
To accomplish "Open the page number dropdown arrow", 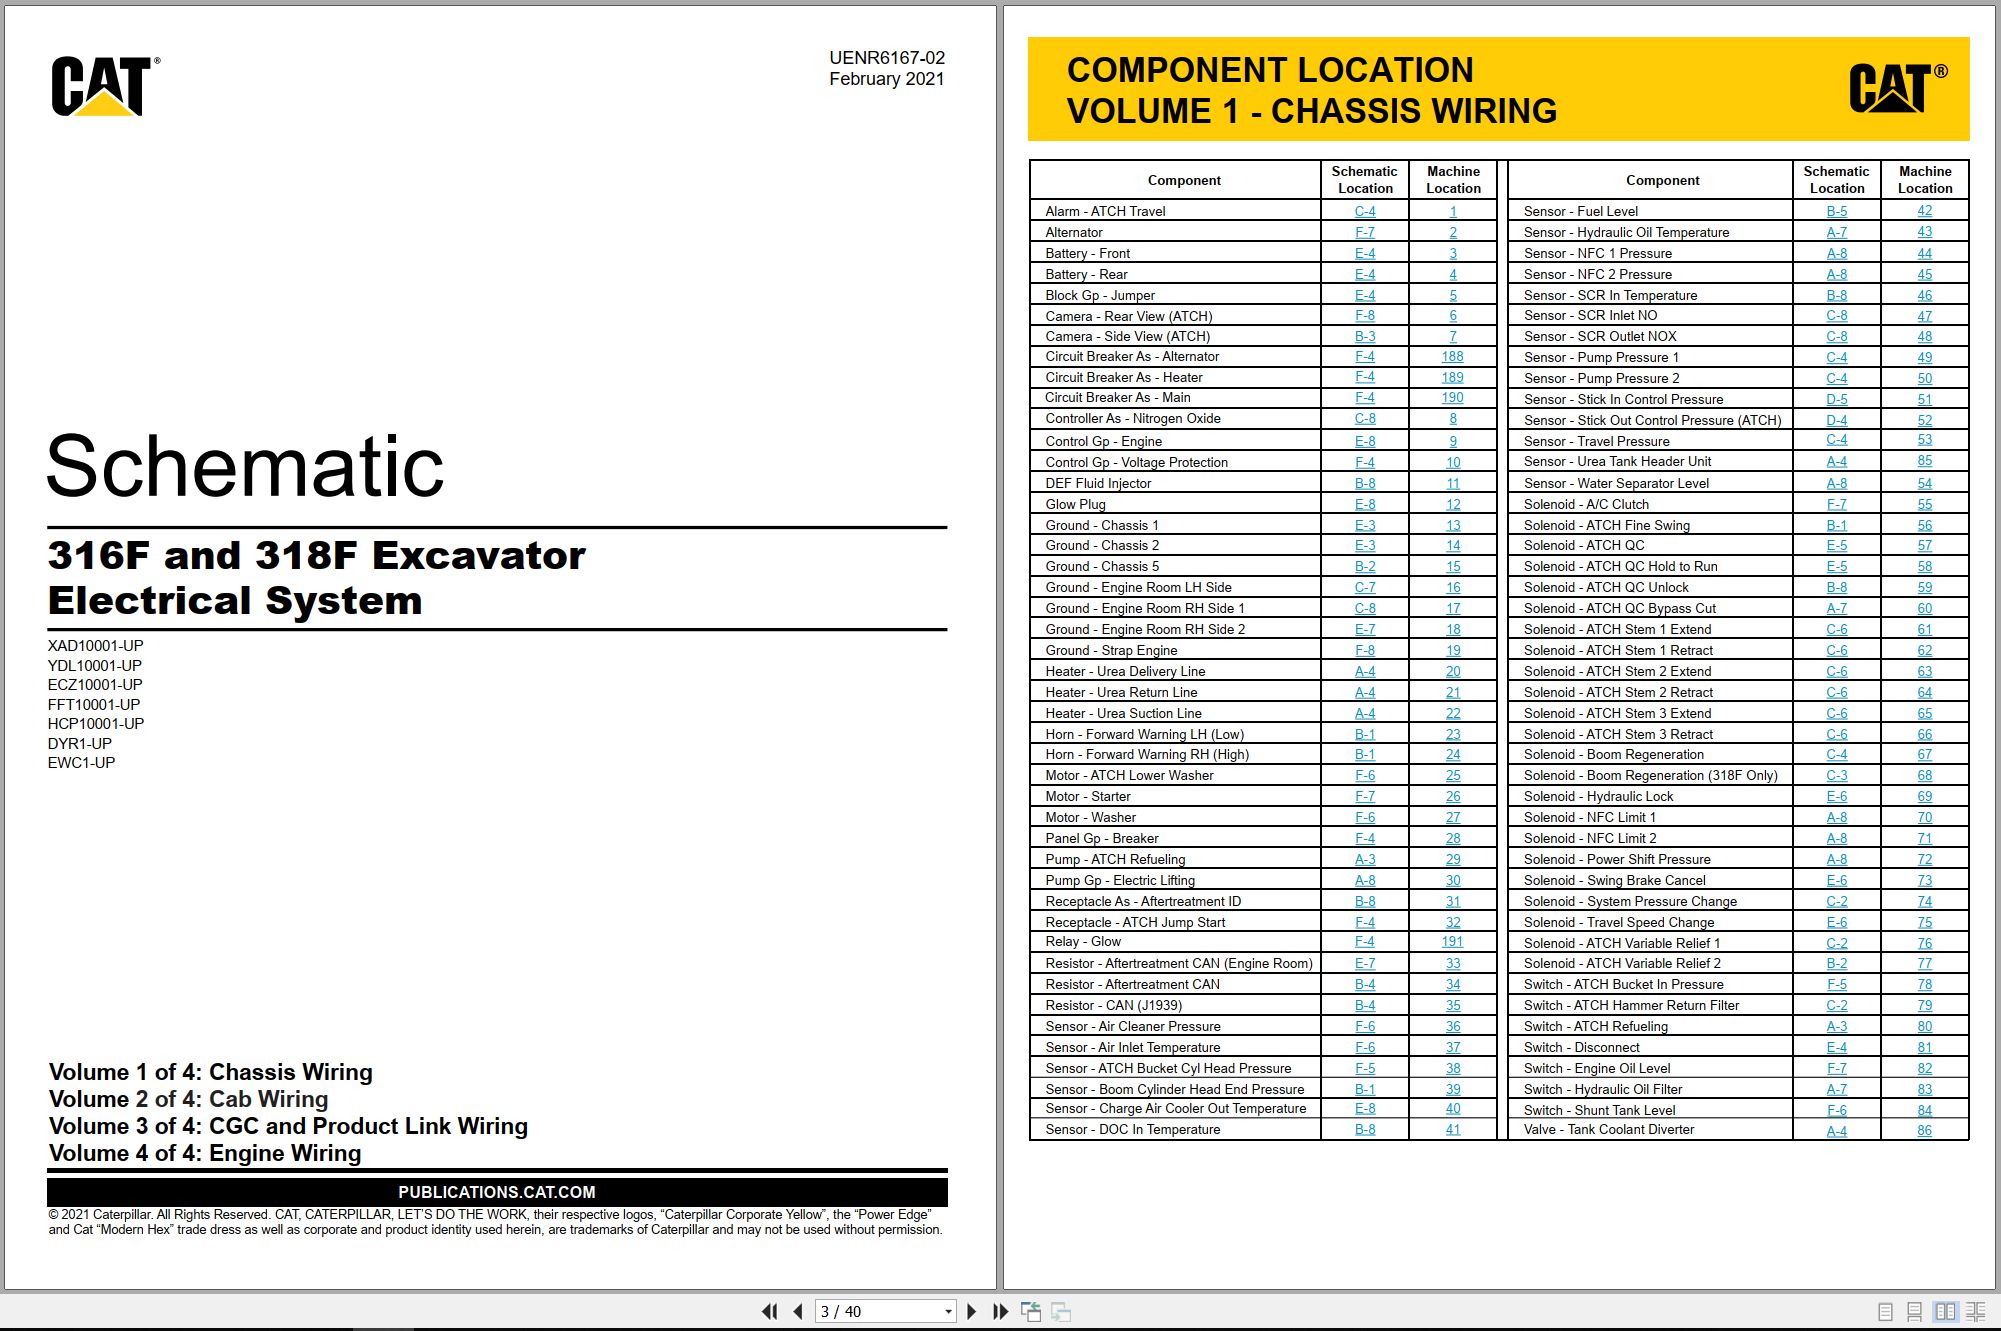I will click(948, 1311).
